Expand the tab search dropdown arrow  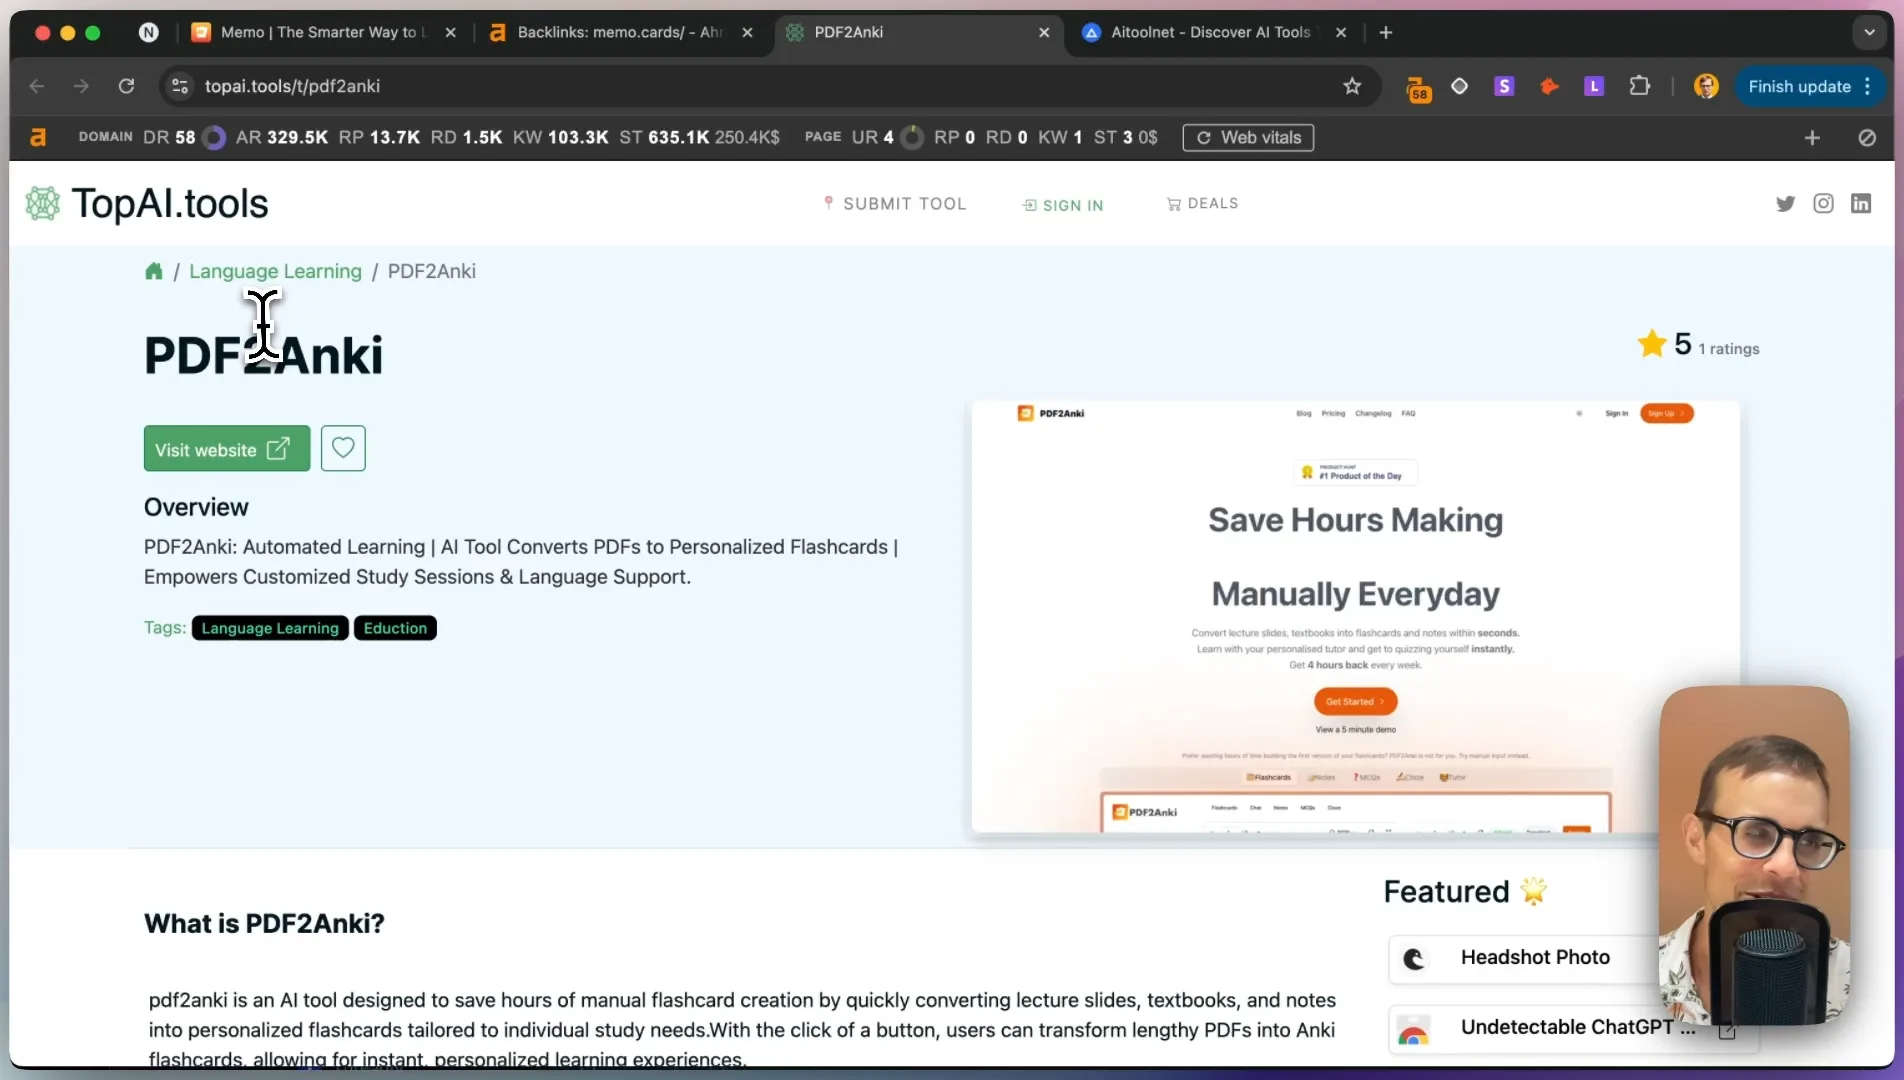click(1869, 32)
